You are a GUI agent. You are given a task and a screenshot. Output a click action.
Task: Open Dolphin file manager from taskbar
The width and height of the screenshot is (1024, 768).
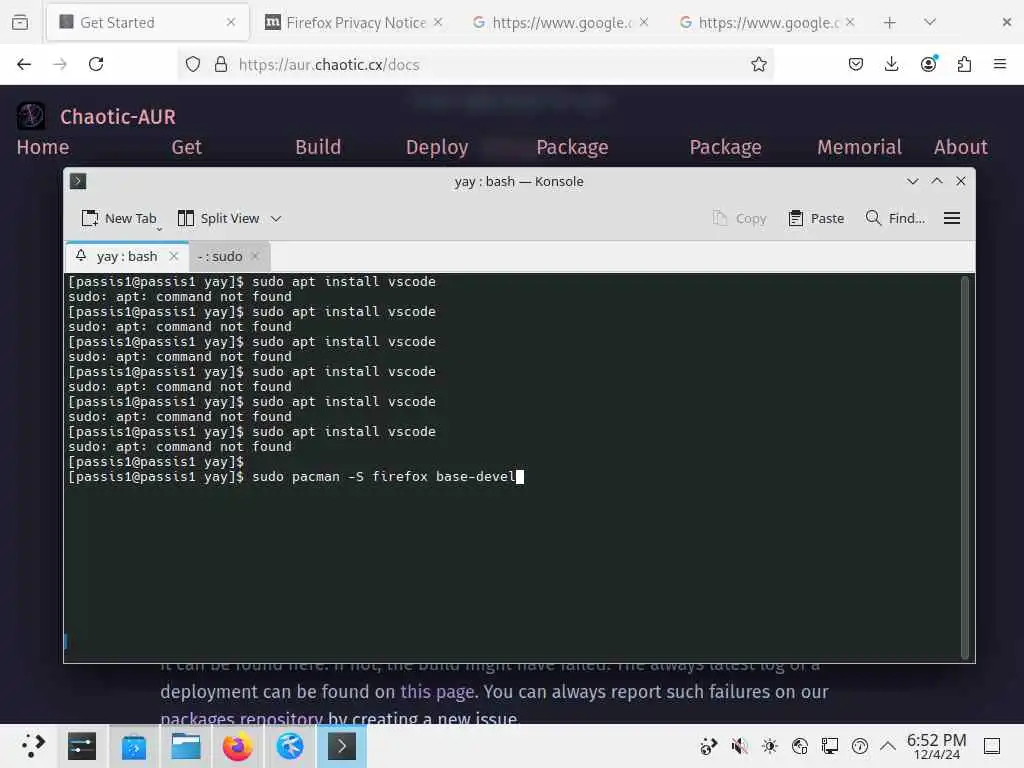pos(185,746)
